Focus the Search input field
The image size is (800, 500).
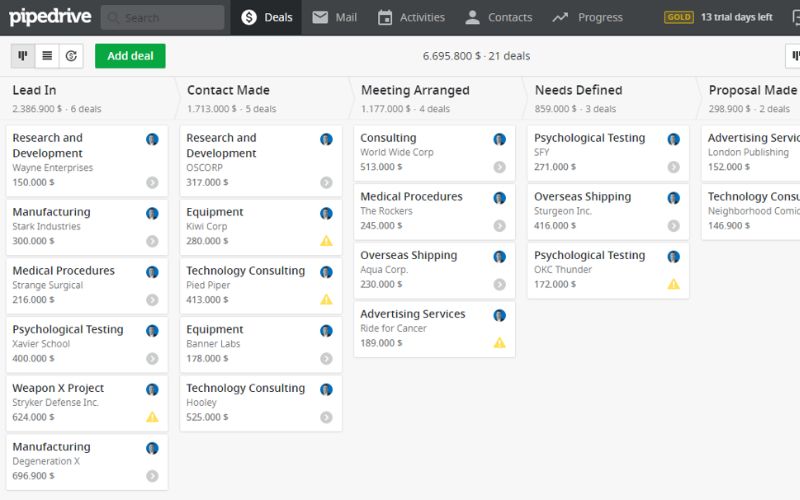point(162,17)
